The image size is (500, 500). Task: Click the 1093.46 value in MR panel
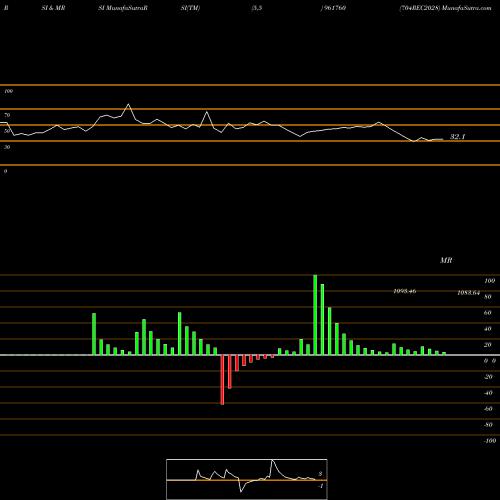[405, 291]
